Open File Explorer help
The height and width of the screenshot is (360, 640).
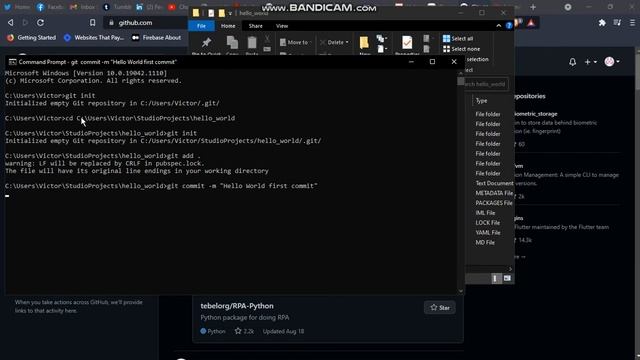pyautogui.click(x=509, y=26)
